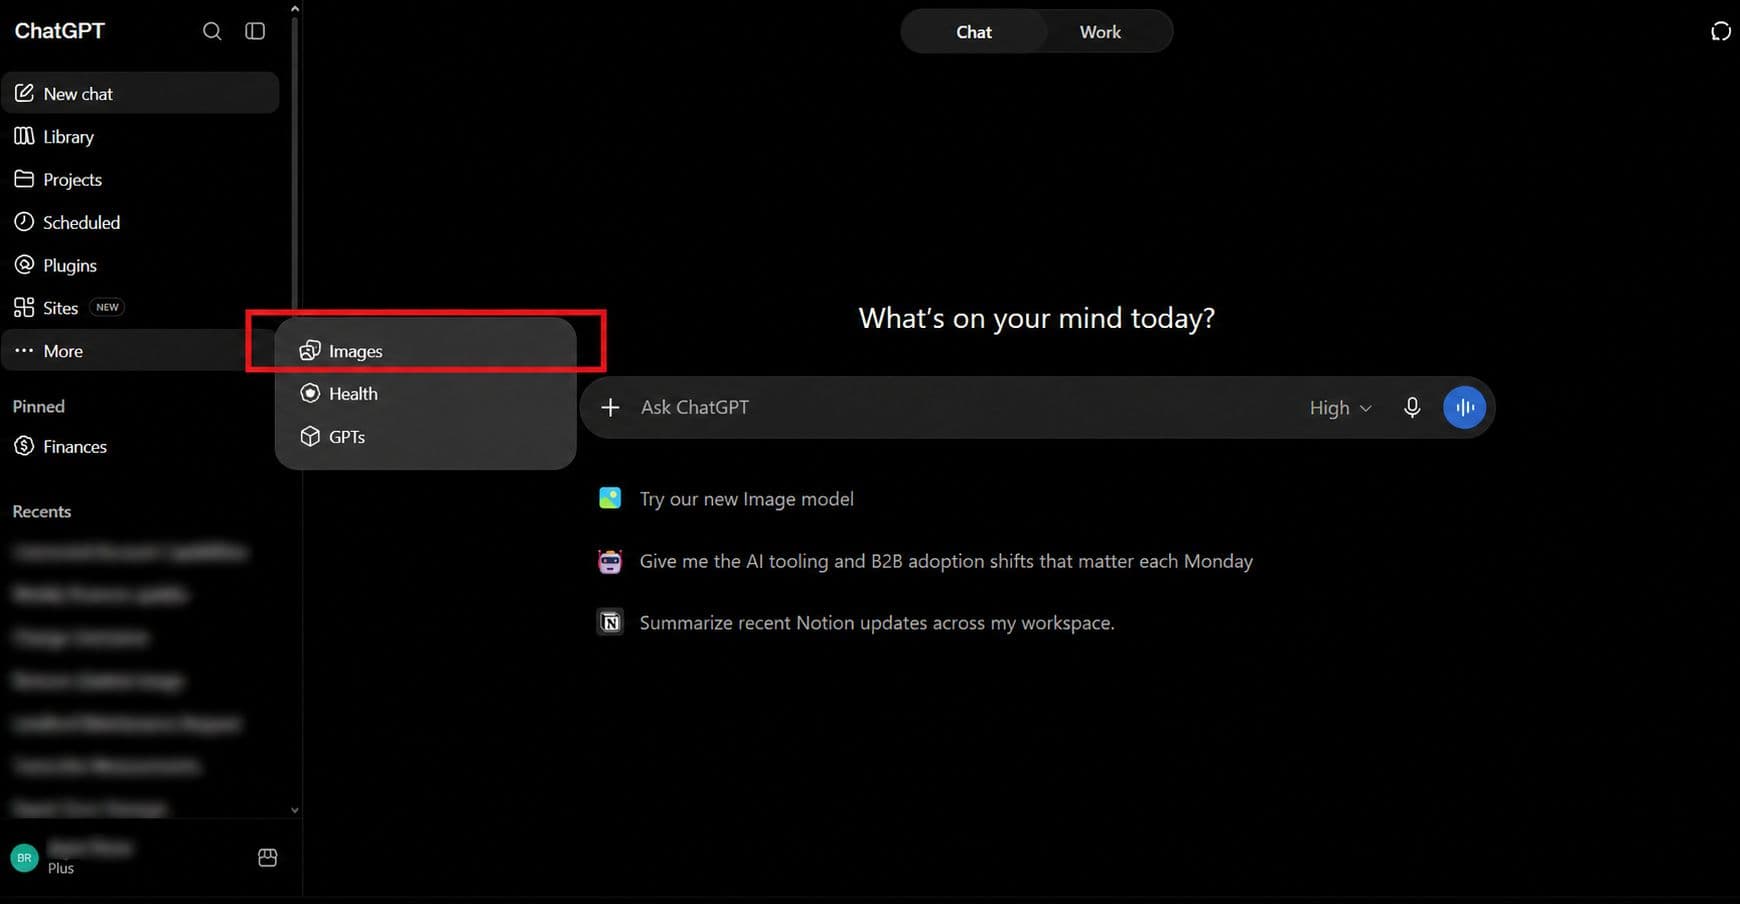Click the Pinned section heading
This screenshot has height=904, width=1740.
[x=38, y=406]
